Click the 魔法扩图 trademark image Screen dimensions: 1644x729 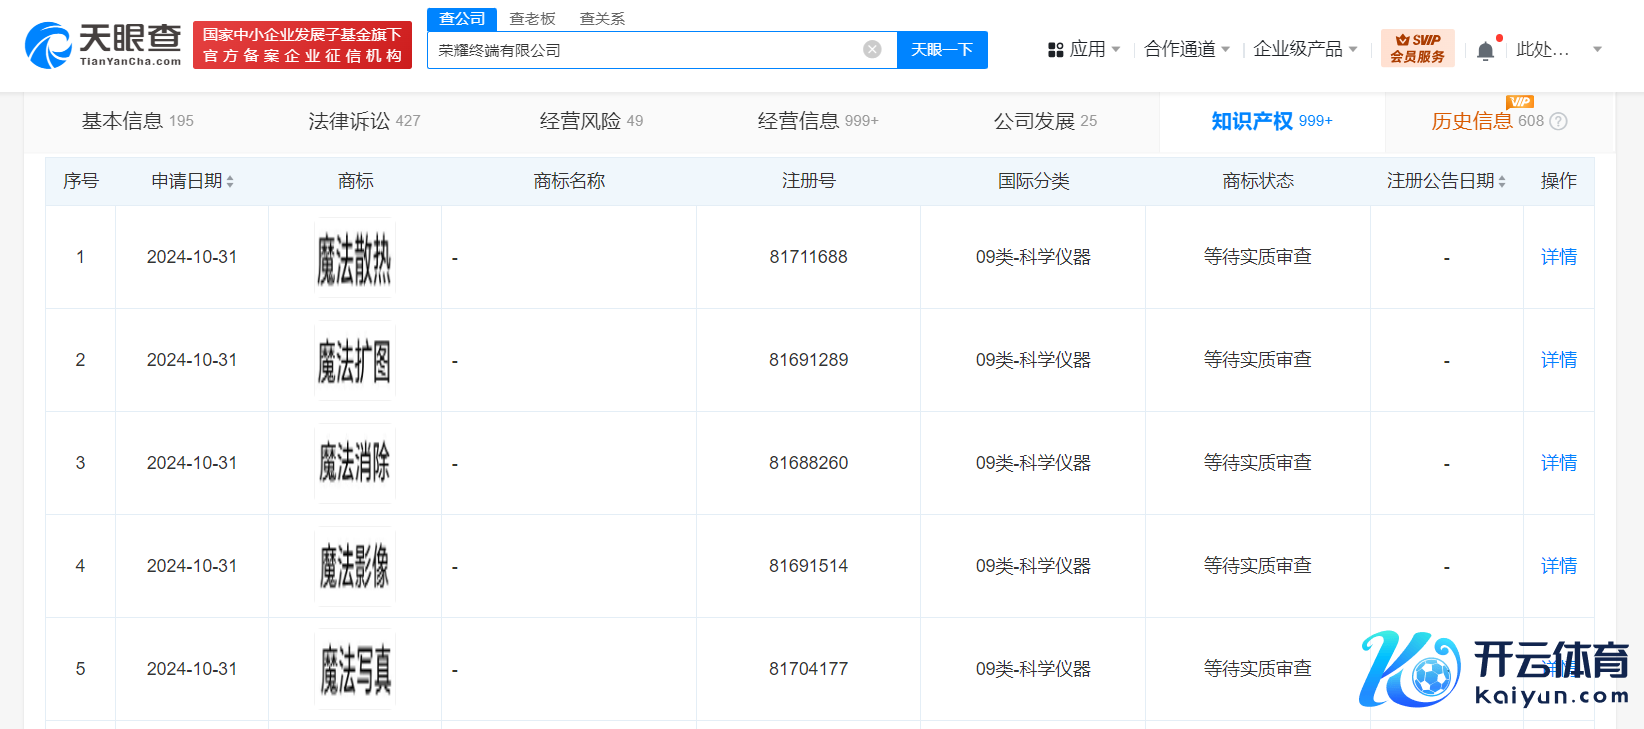[x=355, y=361]
